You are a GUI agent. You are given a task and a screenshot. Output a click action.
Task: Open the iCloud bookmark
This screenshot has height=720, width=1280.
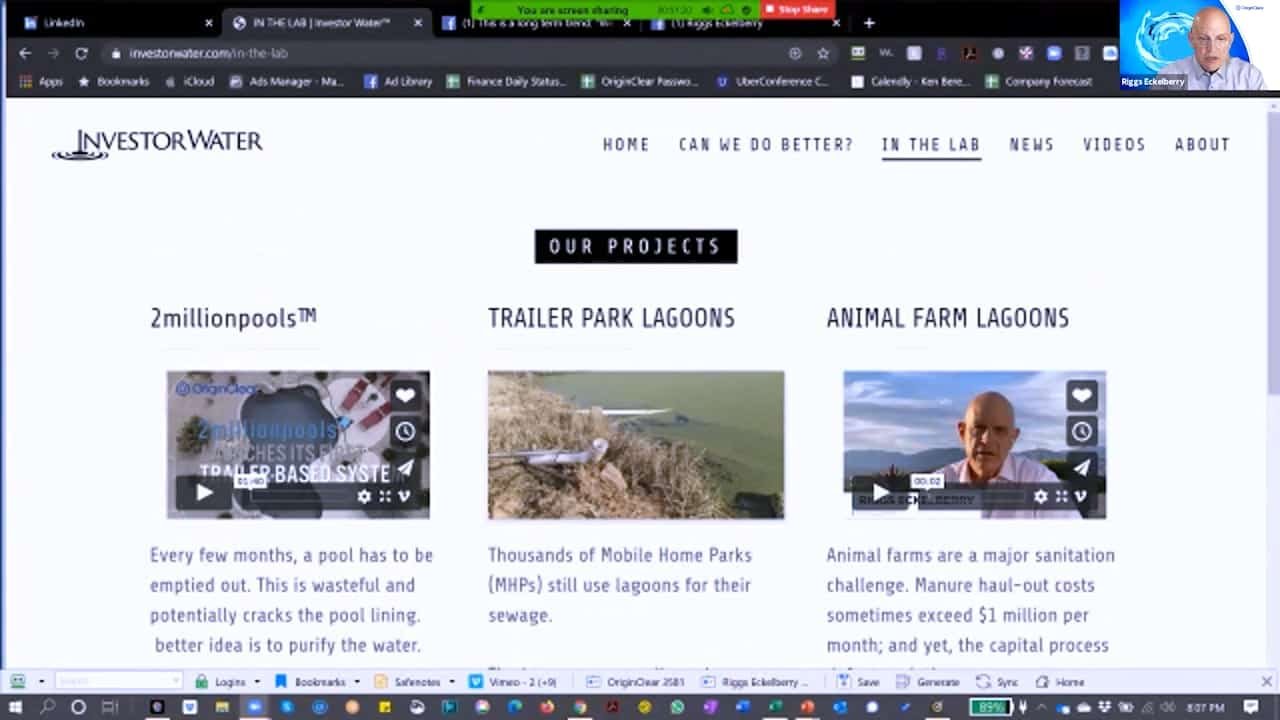pos(190,82)
